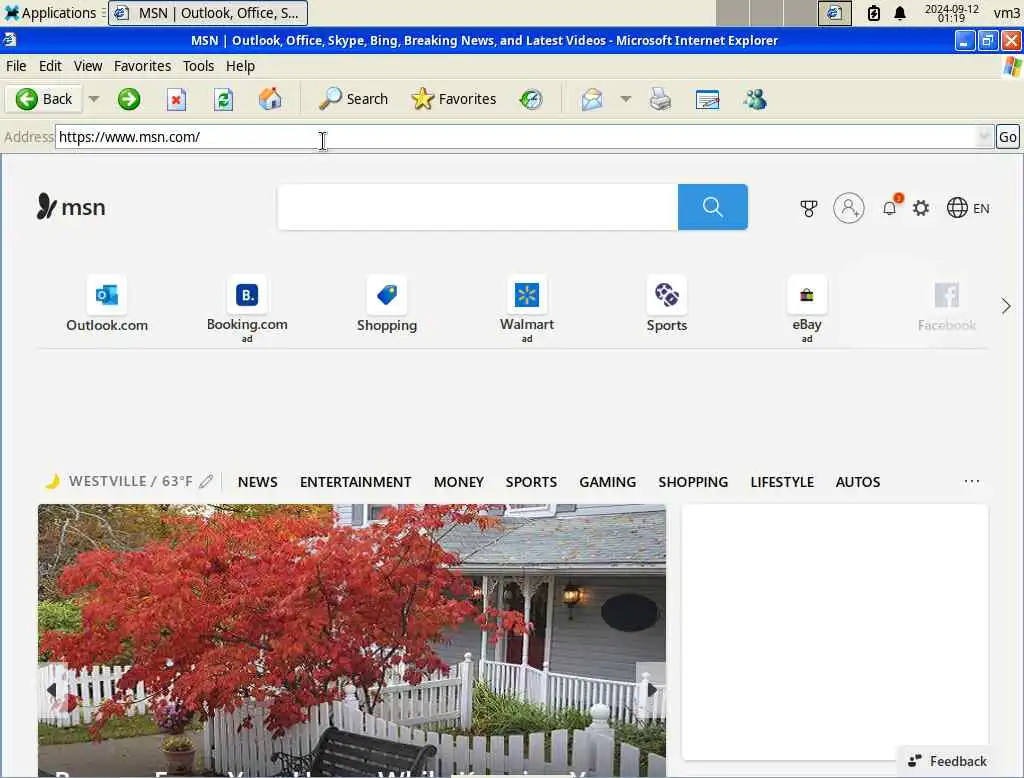1024x778 pixels.
Task: Click the blue MSN search magnifier button
Action: click(712, 207)
